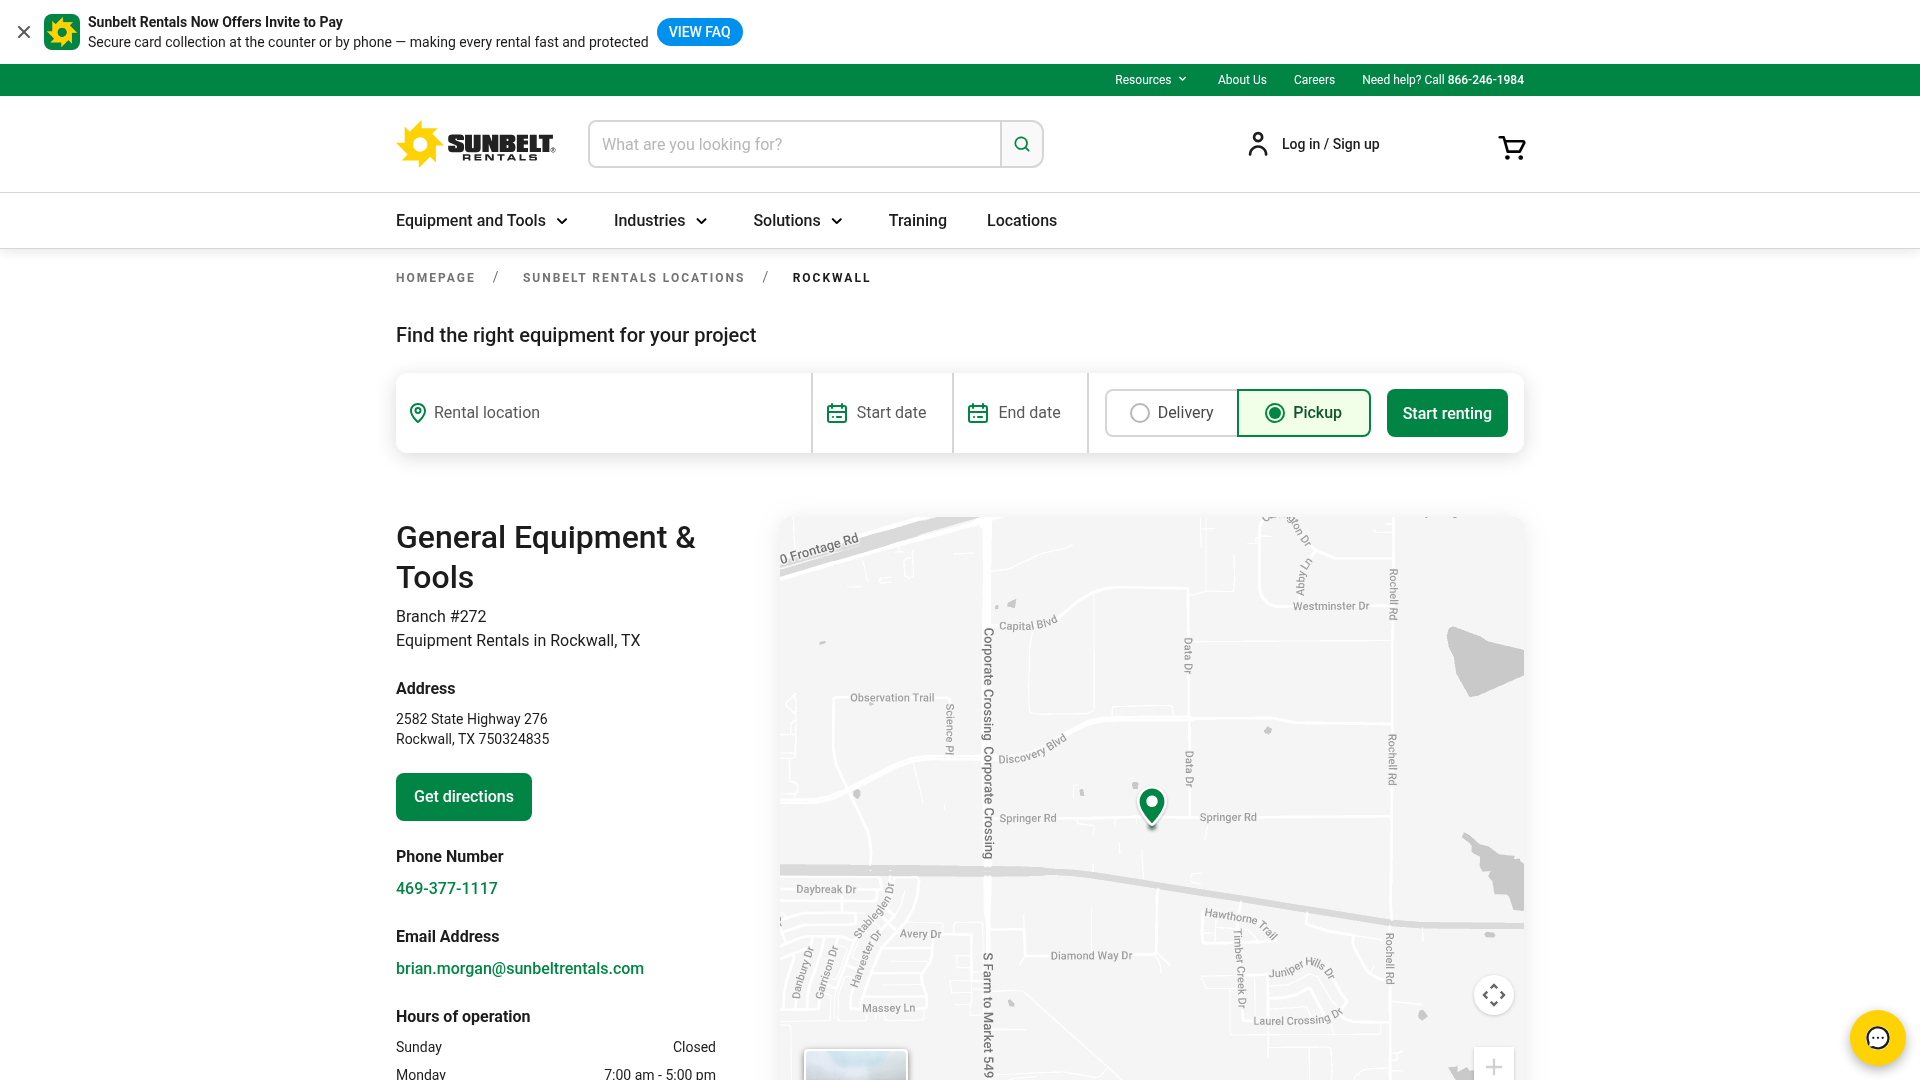Image resolution: width=1920 pixels, height=1080 pixels.
Task: Click the user account icon
Action: point(1257,143)
